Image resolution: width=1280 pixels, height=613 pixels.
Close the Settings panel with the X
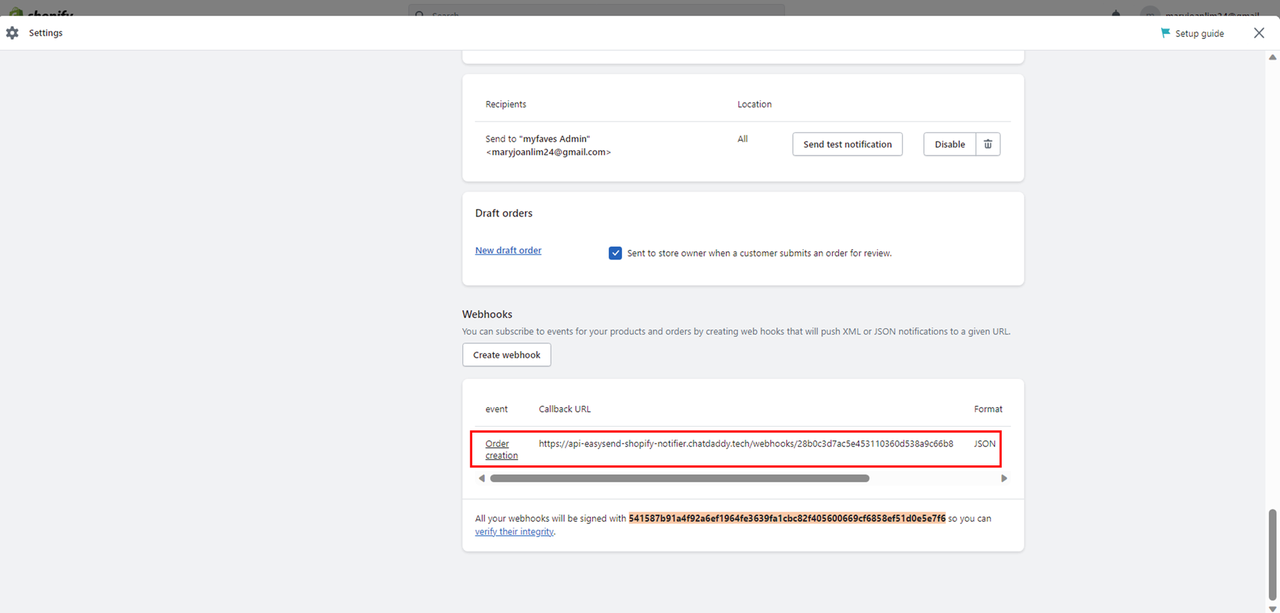(1259, 33)
